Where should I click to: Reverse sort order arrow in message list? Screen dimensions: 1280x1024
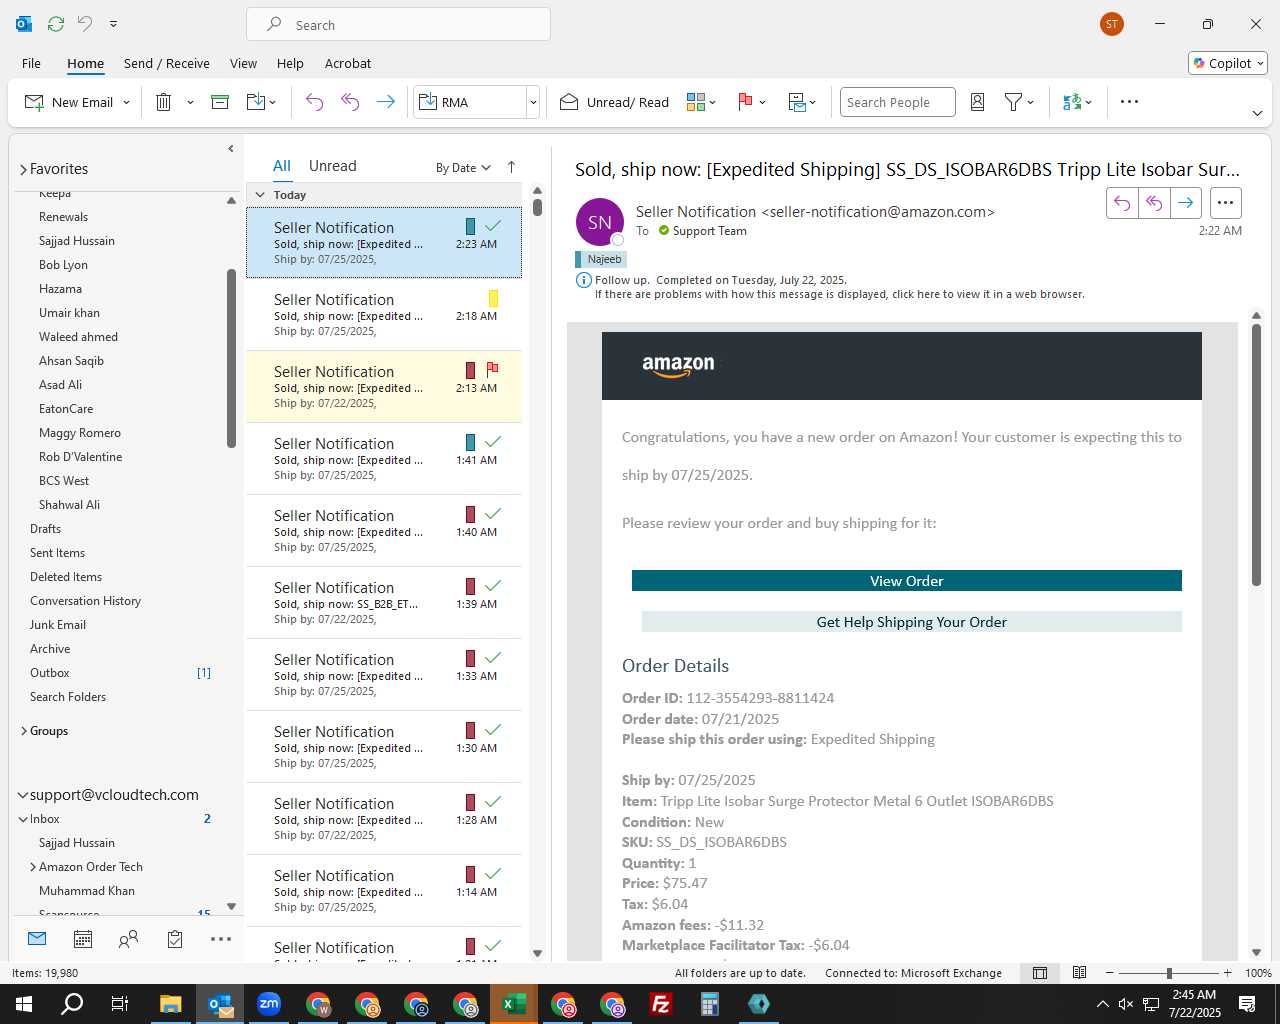click(x=511, y=167)
